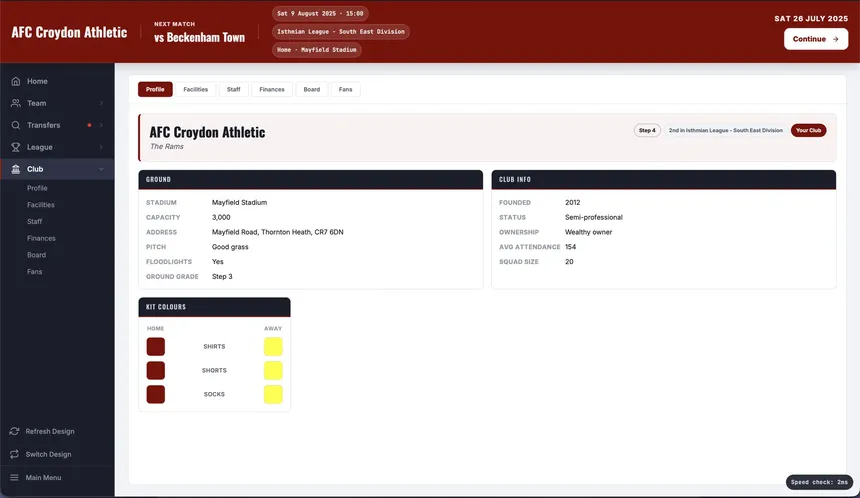860x498 pixels.
Task: Click the Club building icon
Action: tap(15, 169)
